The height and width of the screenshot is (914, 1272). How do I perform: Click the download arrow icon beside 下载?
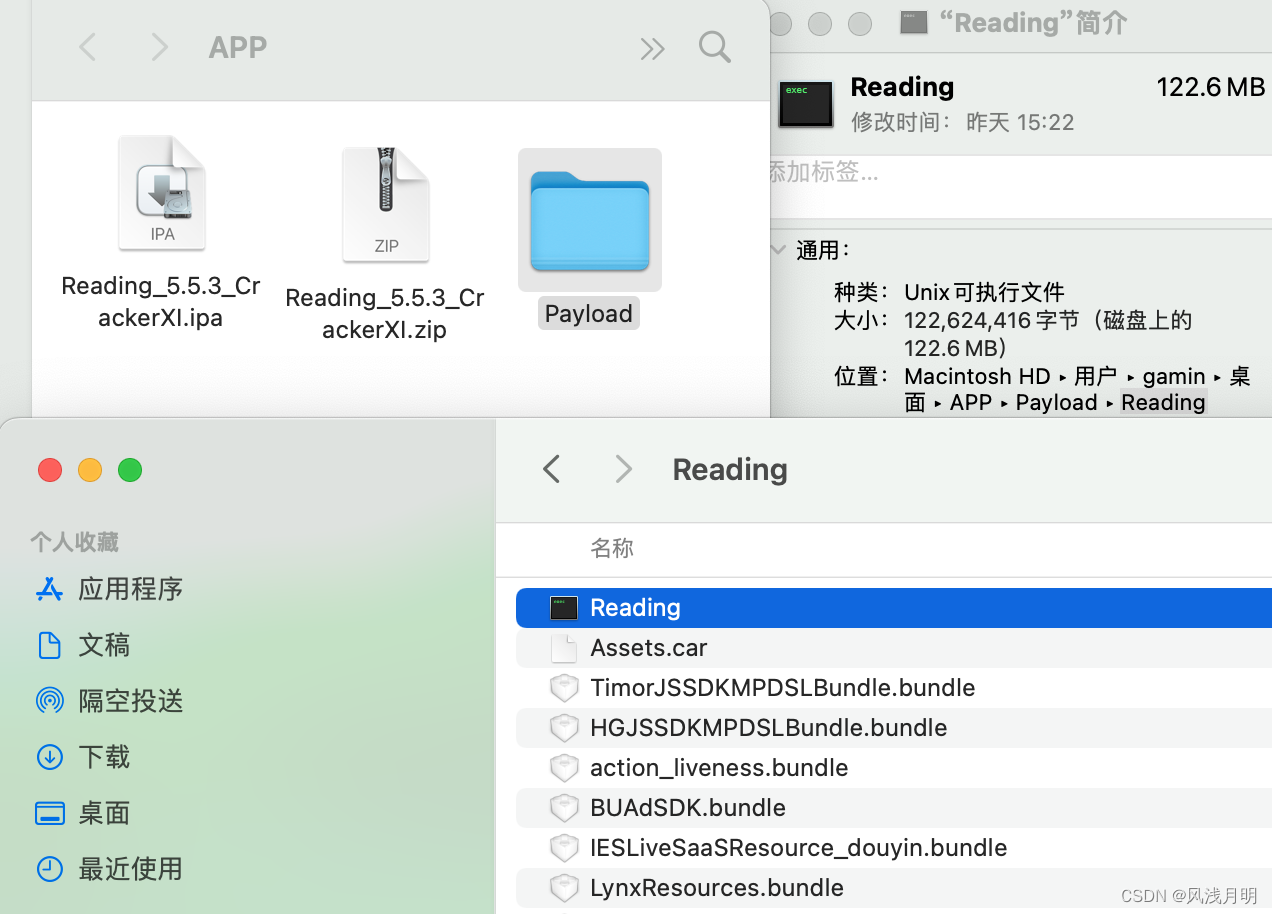coord(50,757)
